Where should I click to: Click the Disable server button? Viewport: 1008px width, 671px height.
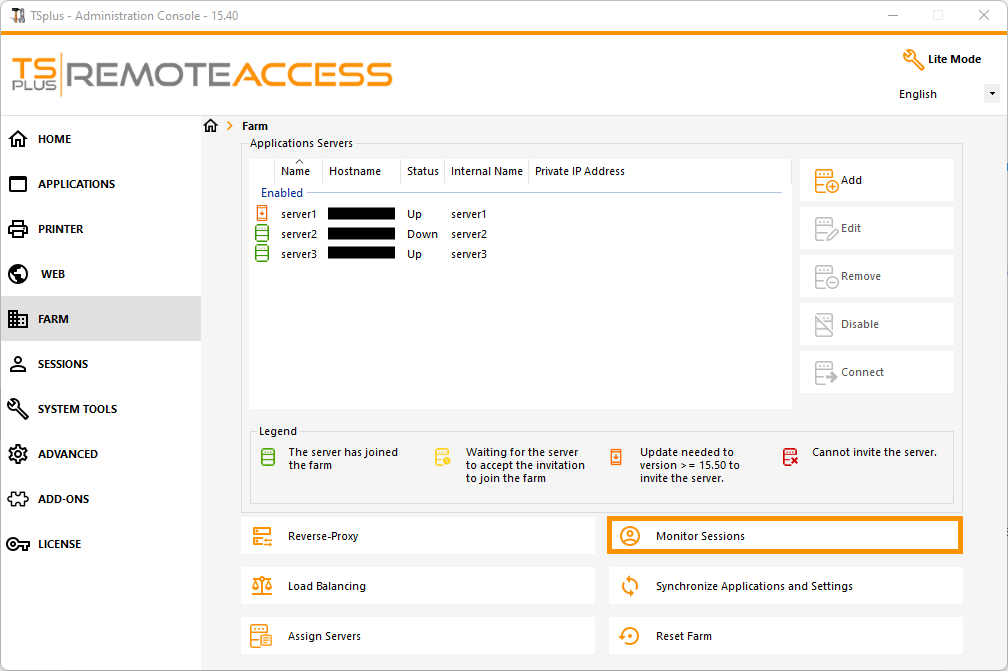tap(877, 324)
